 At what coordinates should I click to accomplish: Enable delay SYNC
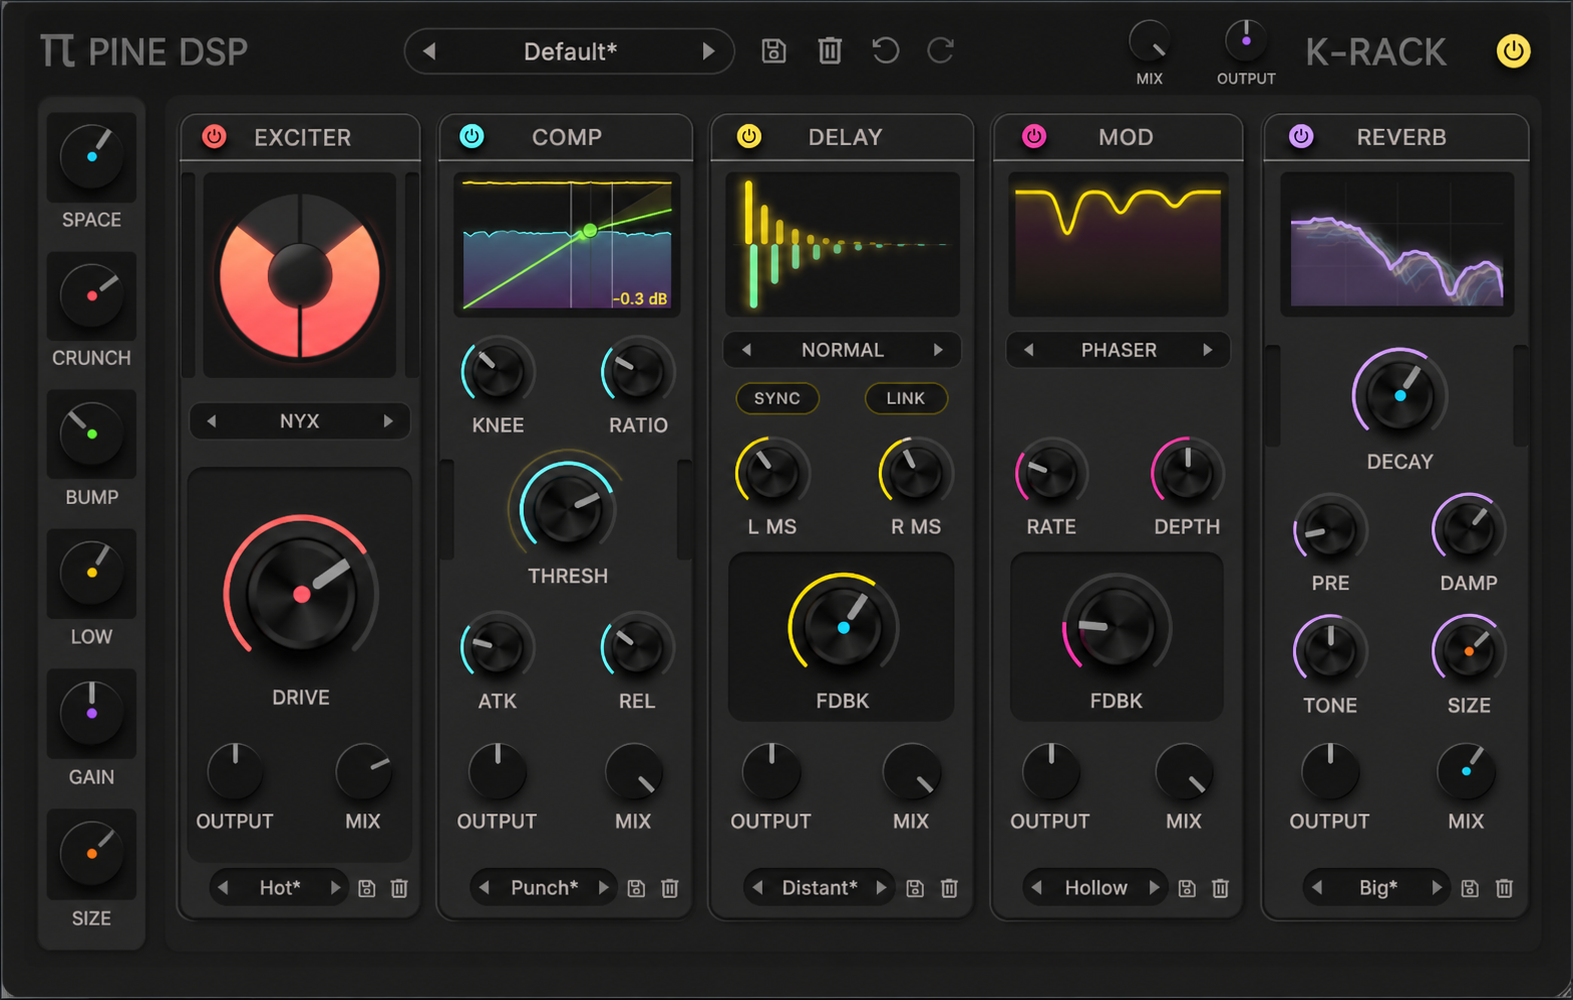(x=777, y=398)
